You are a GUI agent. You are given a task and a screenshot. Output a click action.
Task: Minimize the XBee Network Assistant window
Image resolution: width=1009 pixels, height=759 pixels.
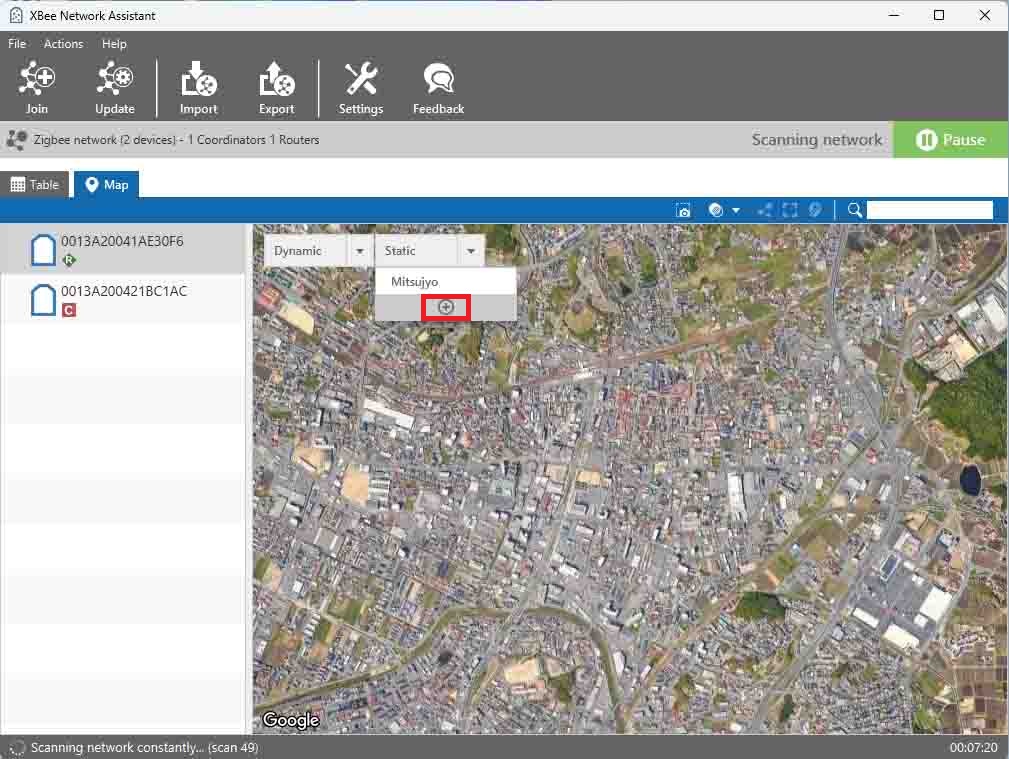click(x=893, y=15)
